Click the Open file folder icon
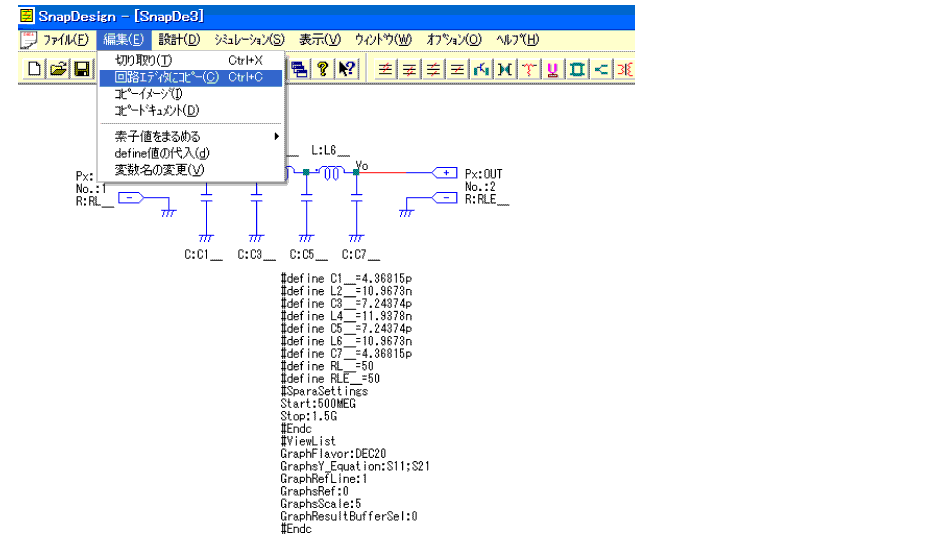Image resolution: width=937 pixels, height=534 pixels. 58,69
